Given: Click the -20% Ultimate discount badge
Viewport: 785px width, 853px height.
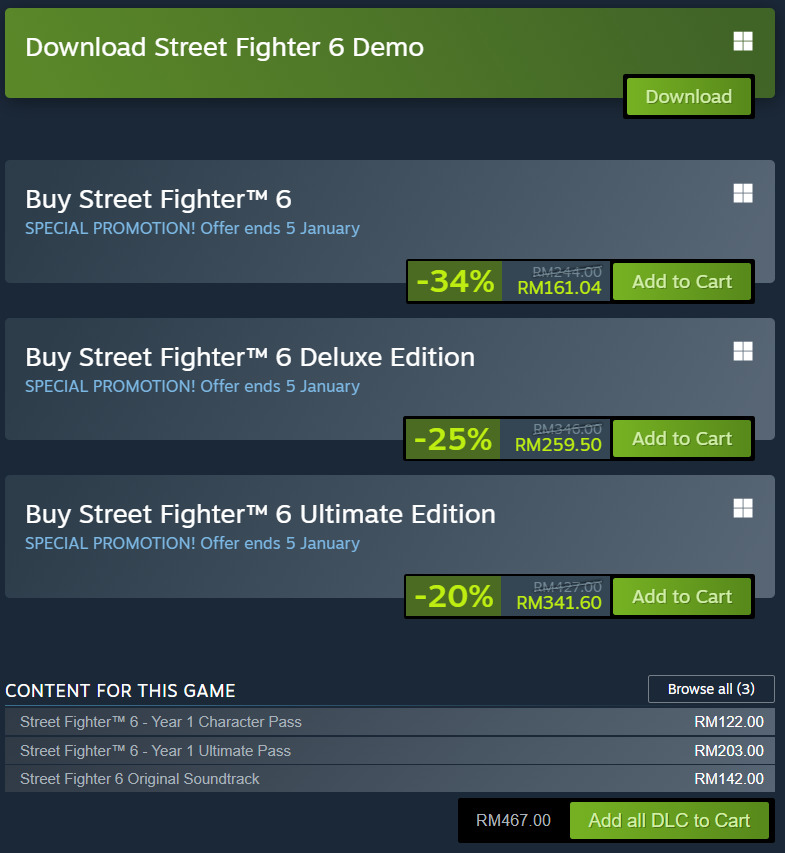Looking at the screenshot, I should [453, 597].
